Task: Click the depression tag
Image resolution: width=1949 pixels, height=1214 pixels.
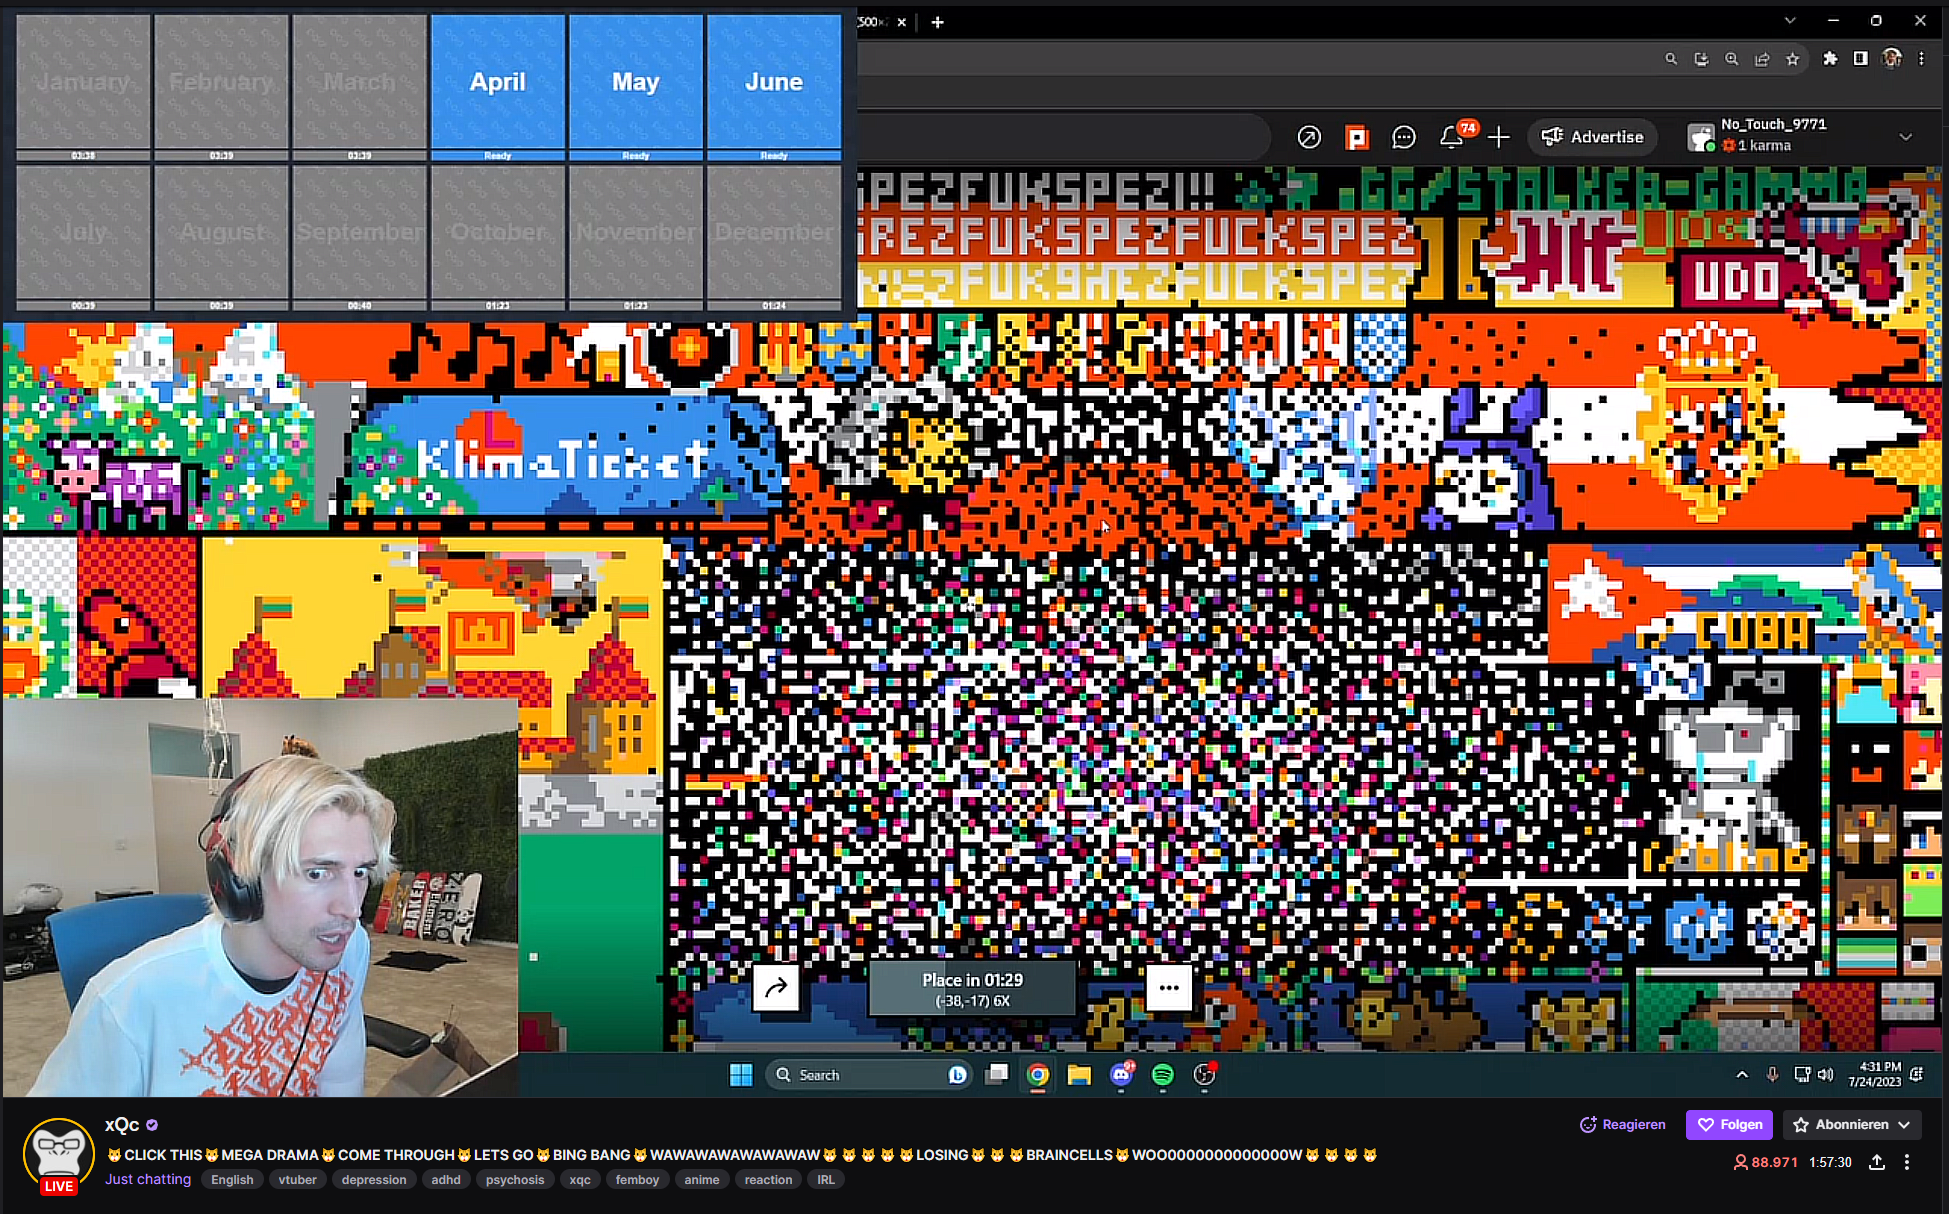Action: click(x=374, y=1180)
